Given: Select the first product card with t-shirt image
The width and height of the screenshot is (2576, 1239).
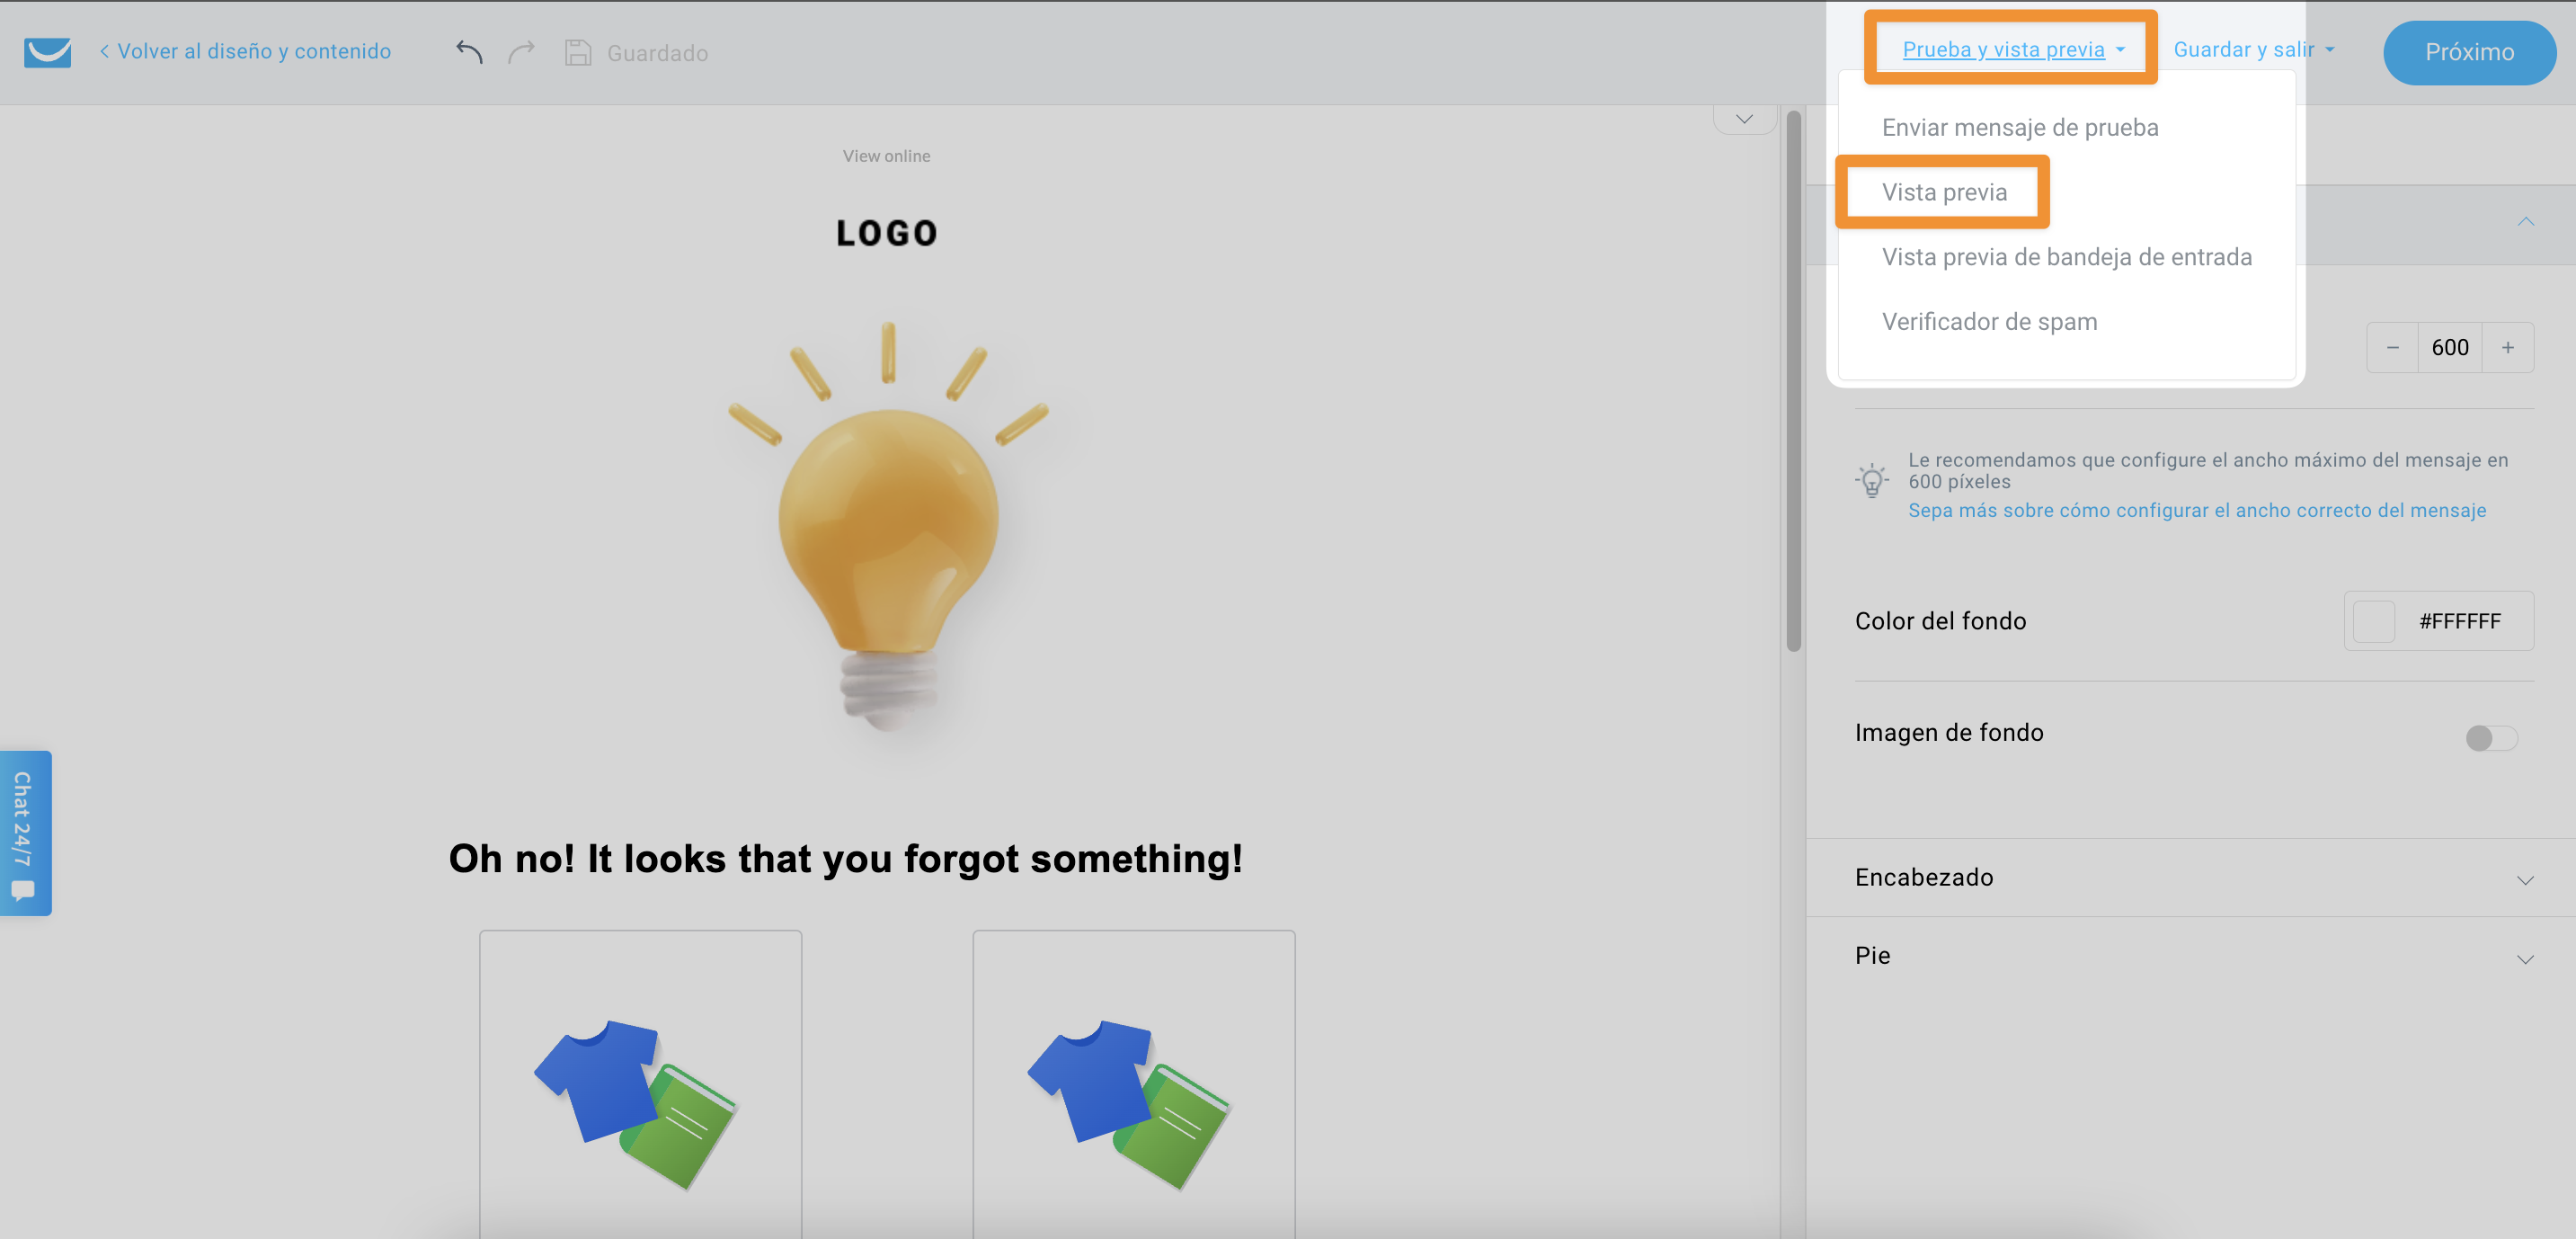Looking at the screenshot, I should click(640, 1085).
